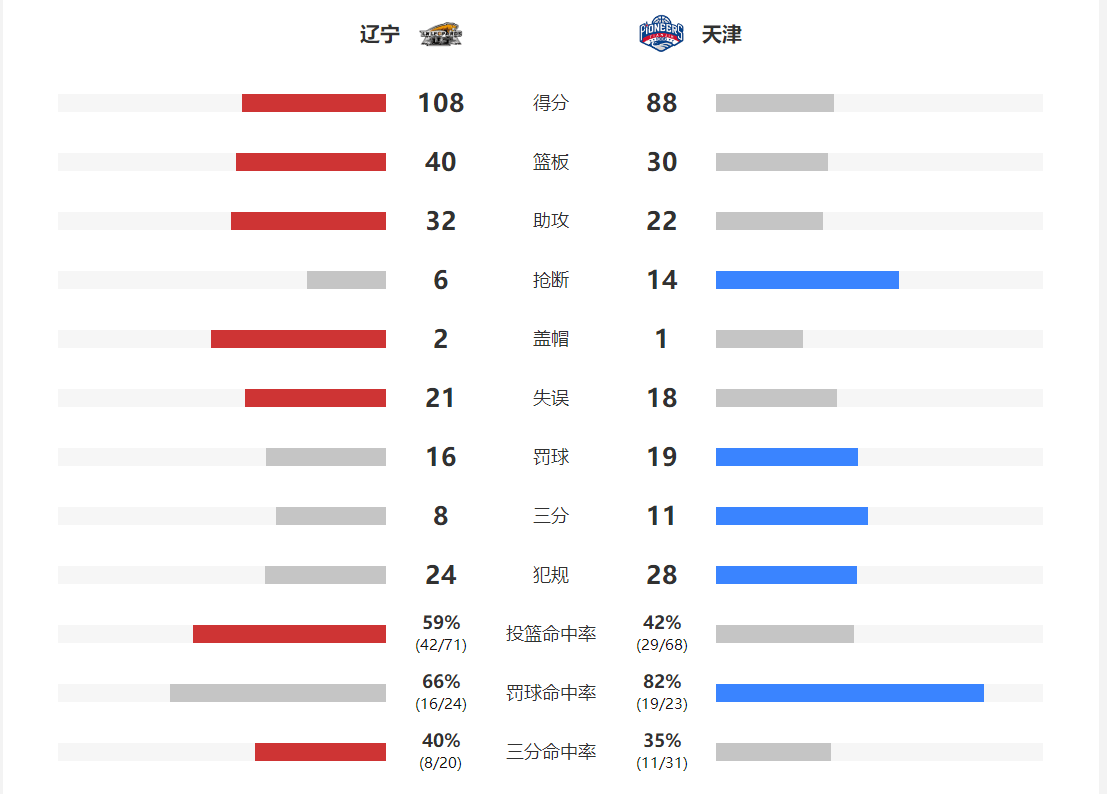Click Liaoning's 59% field goal percentage
This screenshot has height=794, width=1107.
[x=441, y=623]
